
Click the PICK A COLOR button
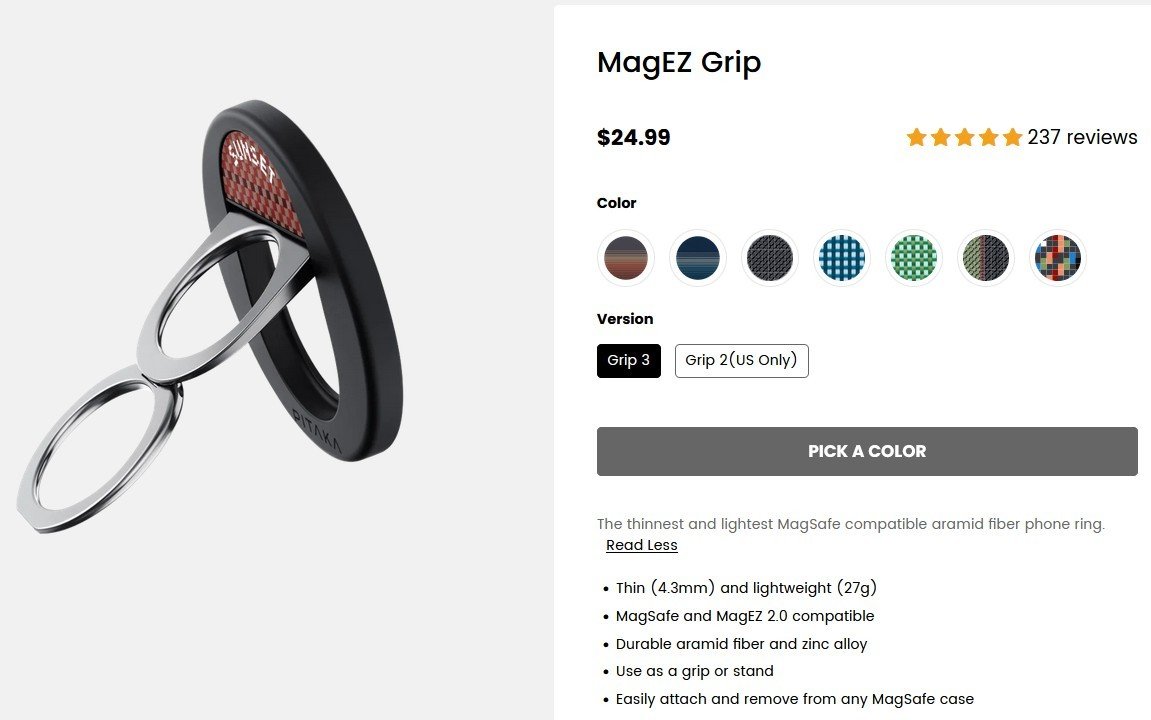pos(867,451)
